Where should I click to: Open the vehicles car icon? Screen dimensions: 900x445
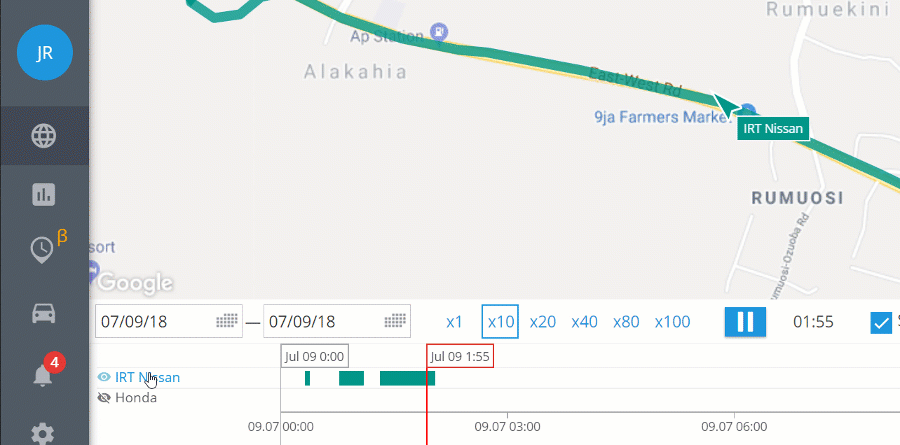[44, 313]
